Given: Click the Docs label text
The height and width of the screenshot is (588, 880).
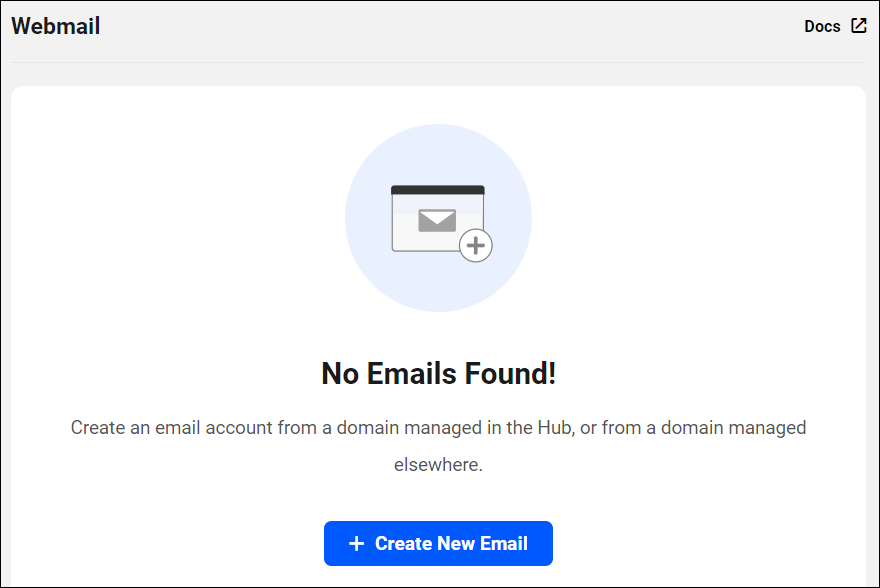Looking at the screenshot, I should tap(820, 25).
